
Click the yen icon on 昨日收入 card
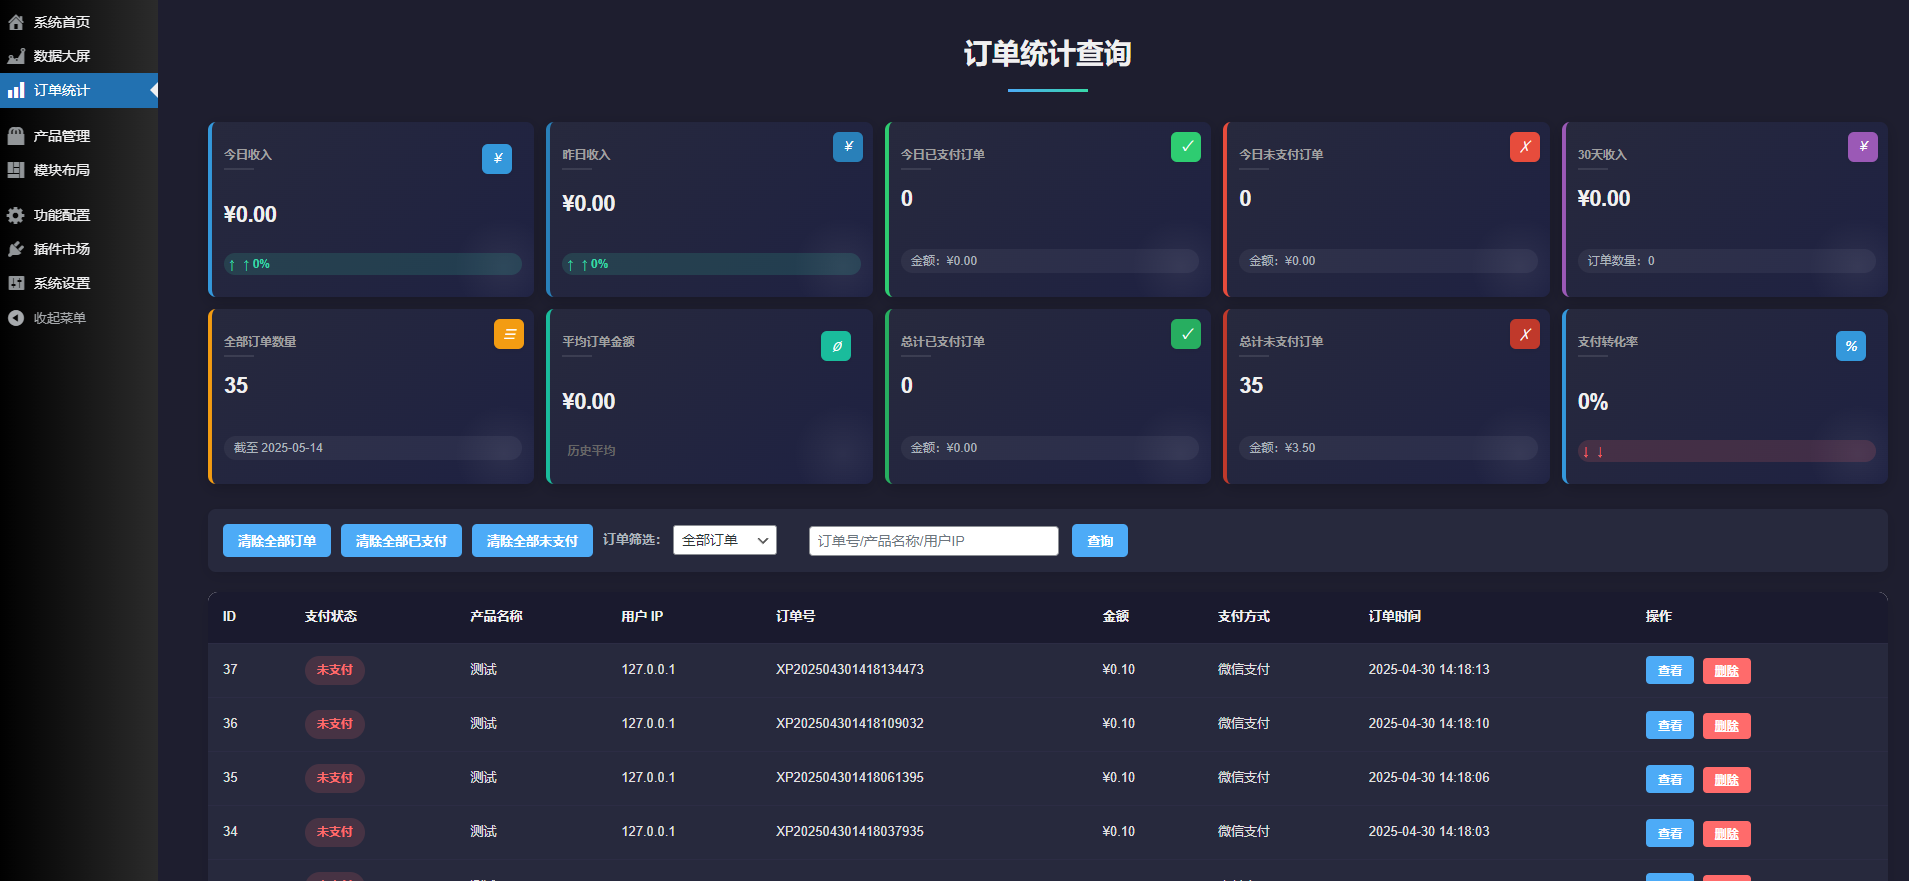848,147
